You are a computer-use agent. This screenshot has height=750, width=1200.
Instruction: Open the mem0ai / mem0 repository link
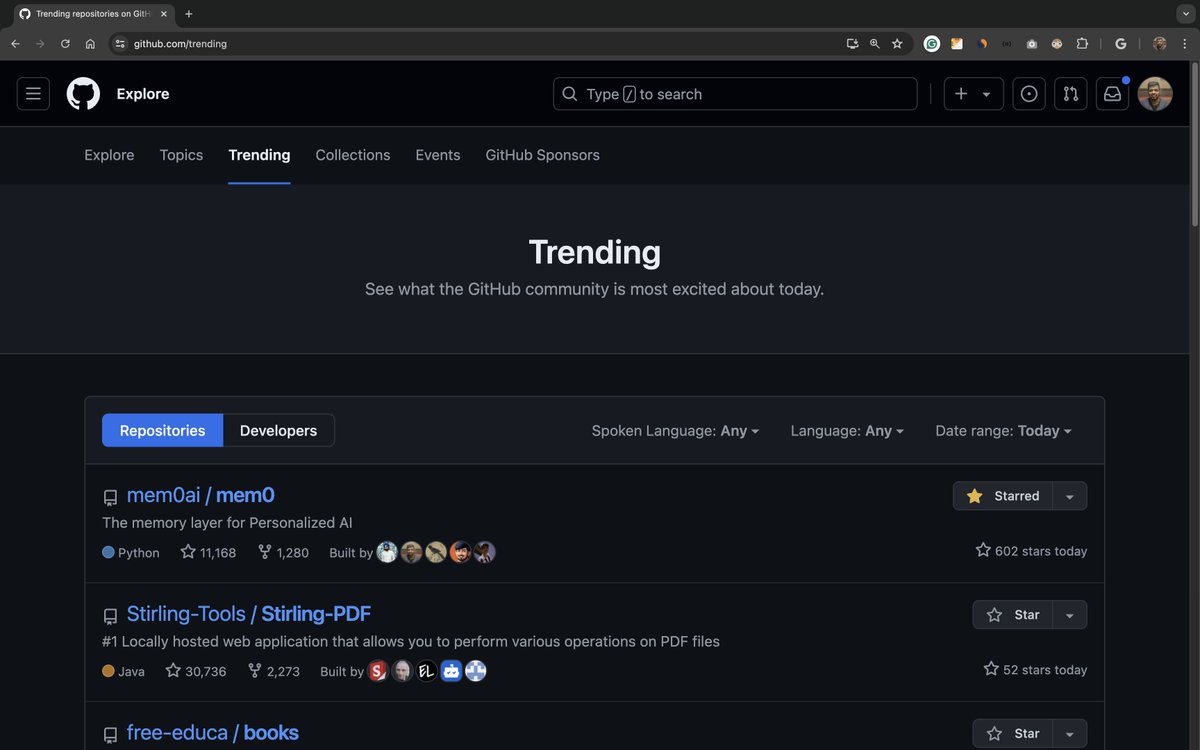[200, 495]
